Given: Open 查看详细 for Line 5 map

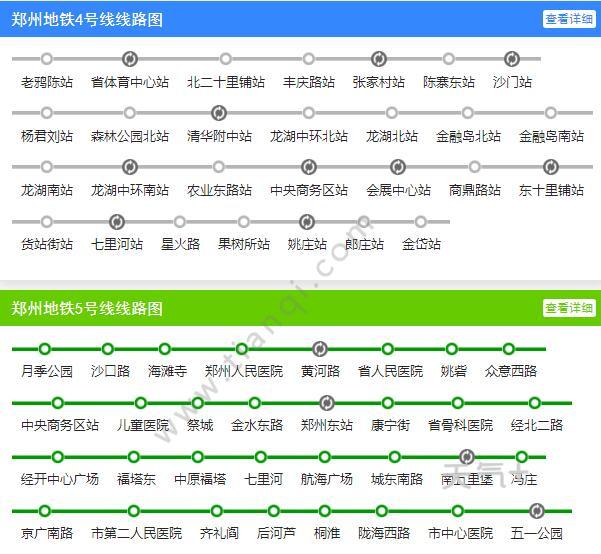Looking at the screenshot, I should 568,308.
